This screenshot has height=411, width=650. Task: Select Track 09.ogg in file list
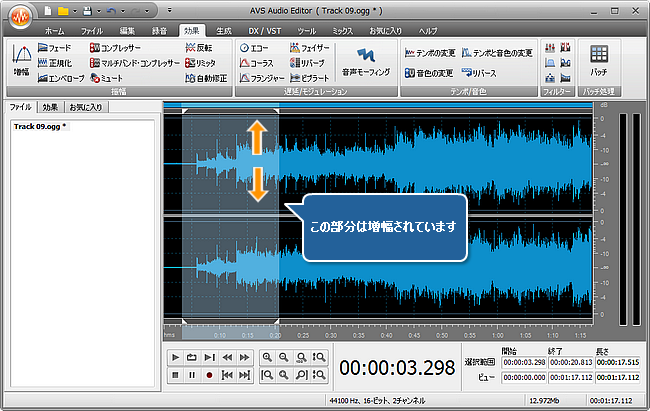pos(38,127)
